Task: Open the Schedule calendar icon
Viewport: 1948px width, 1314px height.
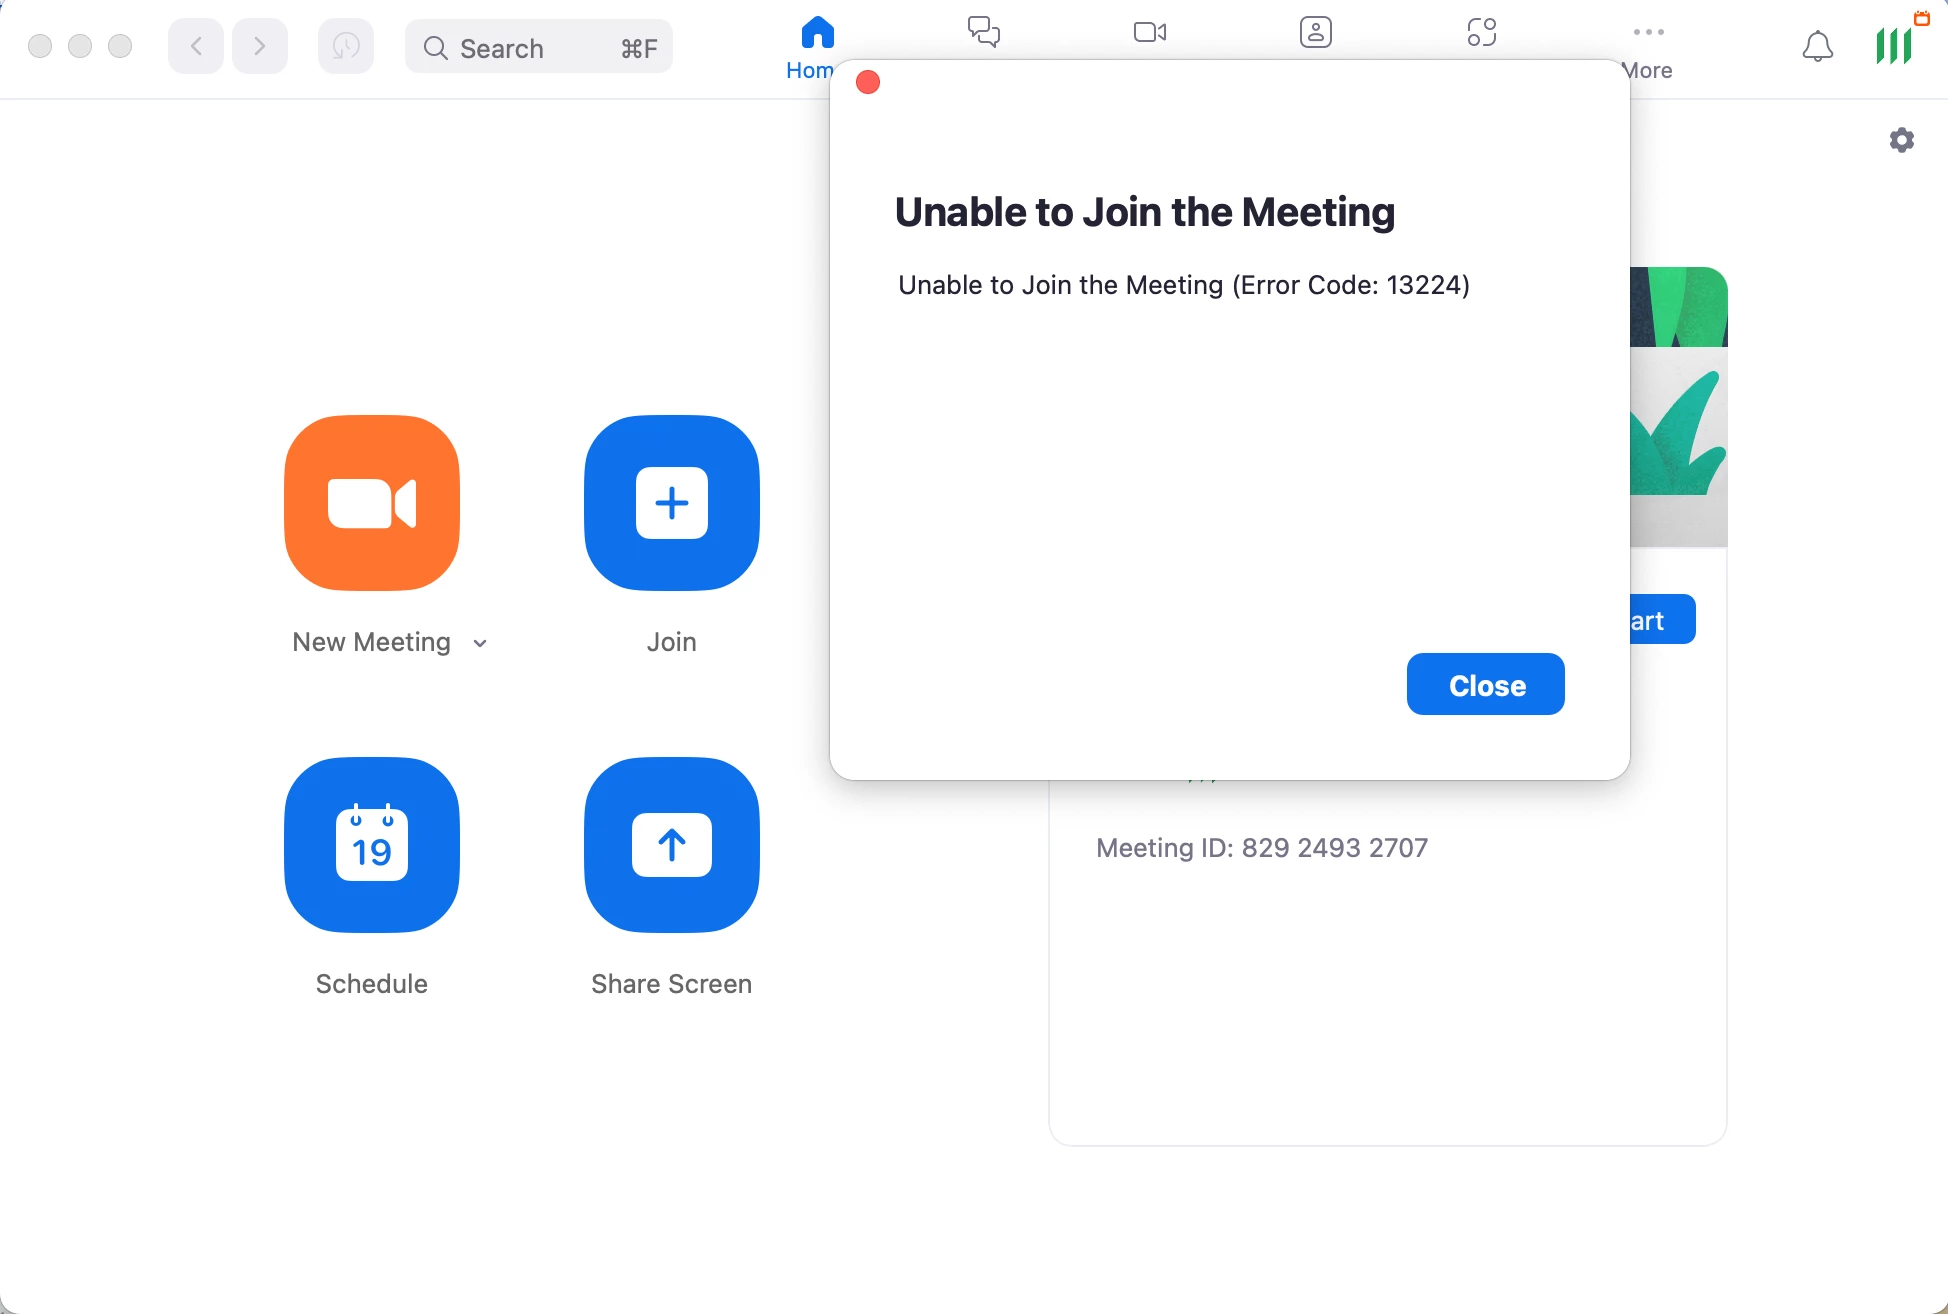Action: (372, 845)
